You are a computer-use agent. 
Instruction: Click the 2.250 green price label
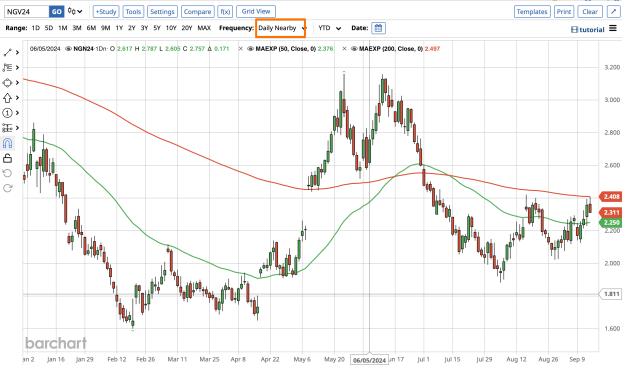coord(611,222)
